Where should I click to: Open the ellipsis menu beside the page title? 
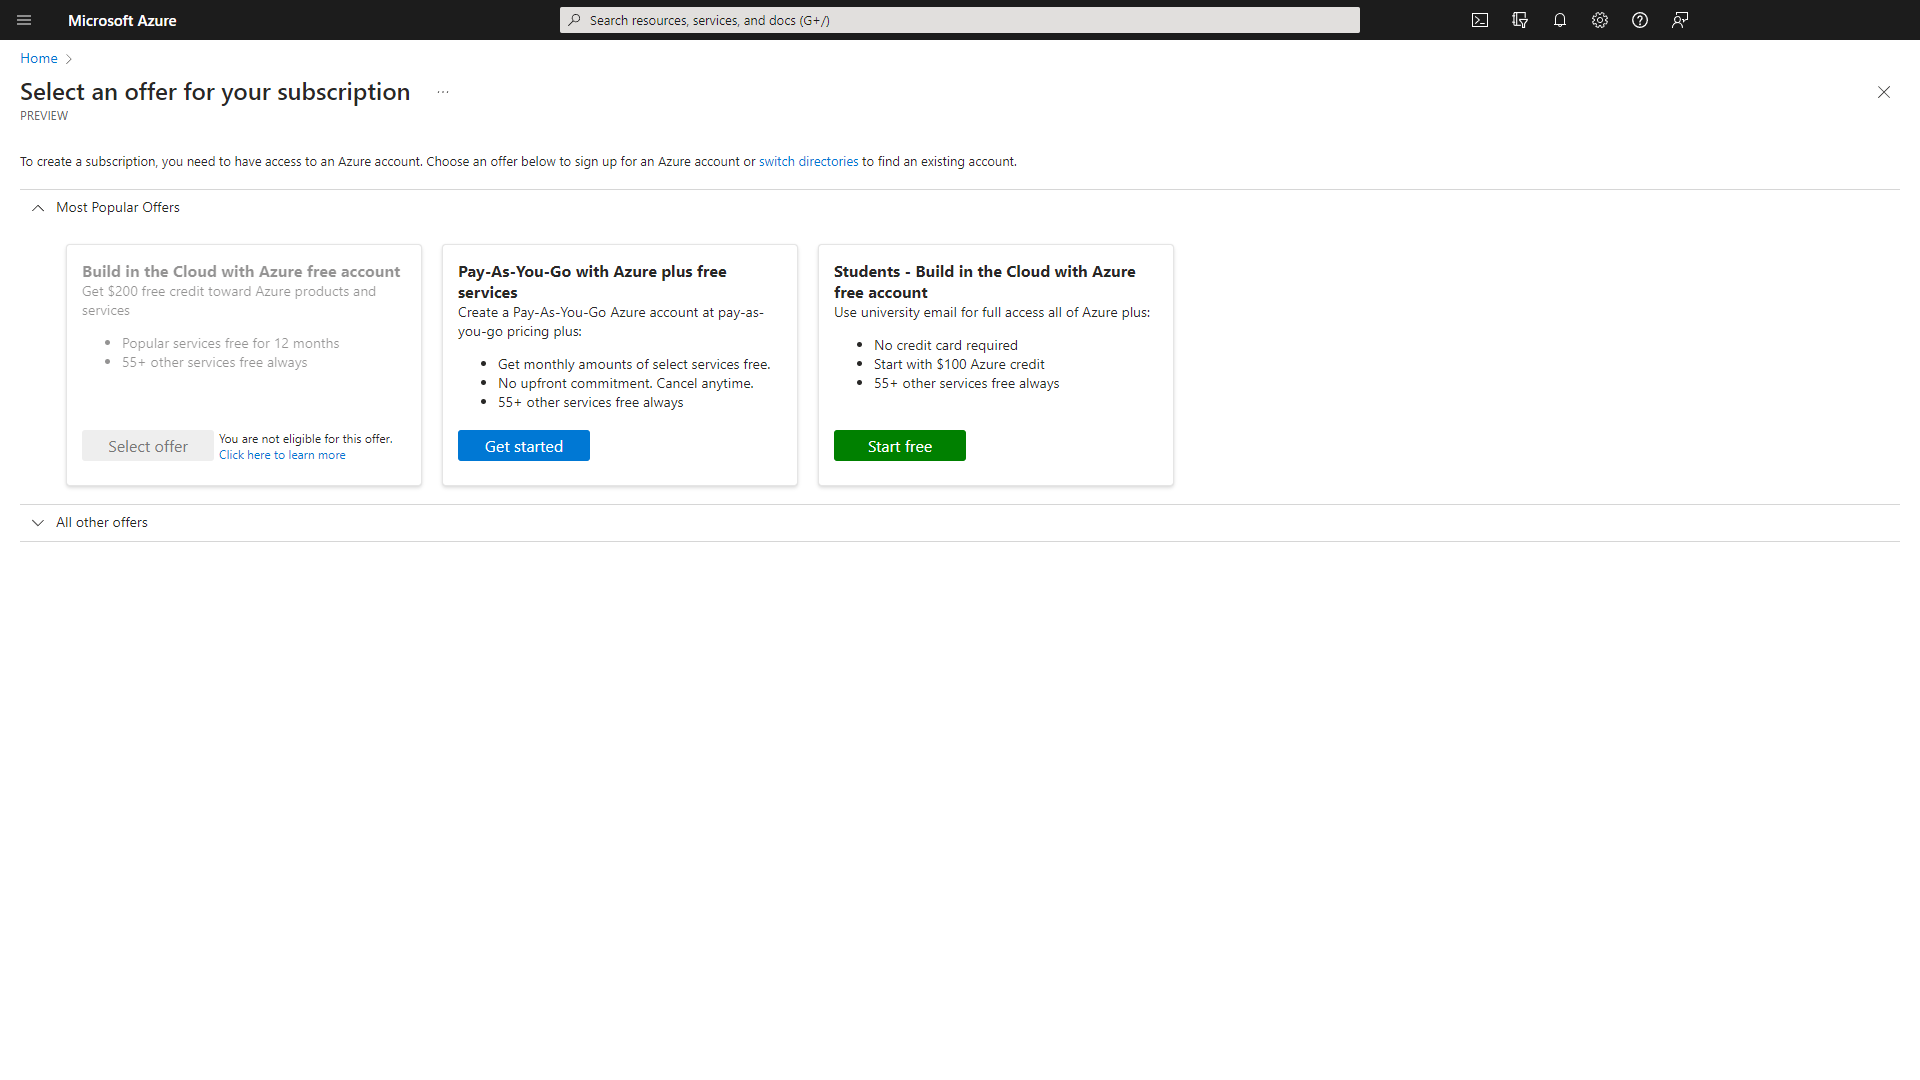443,91
